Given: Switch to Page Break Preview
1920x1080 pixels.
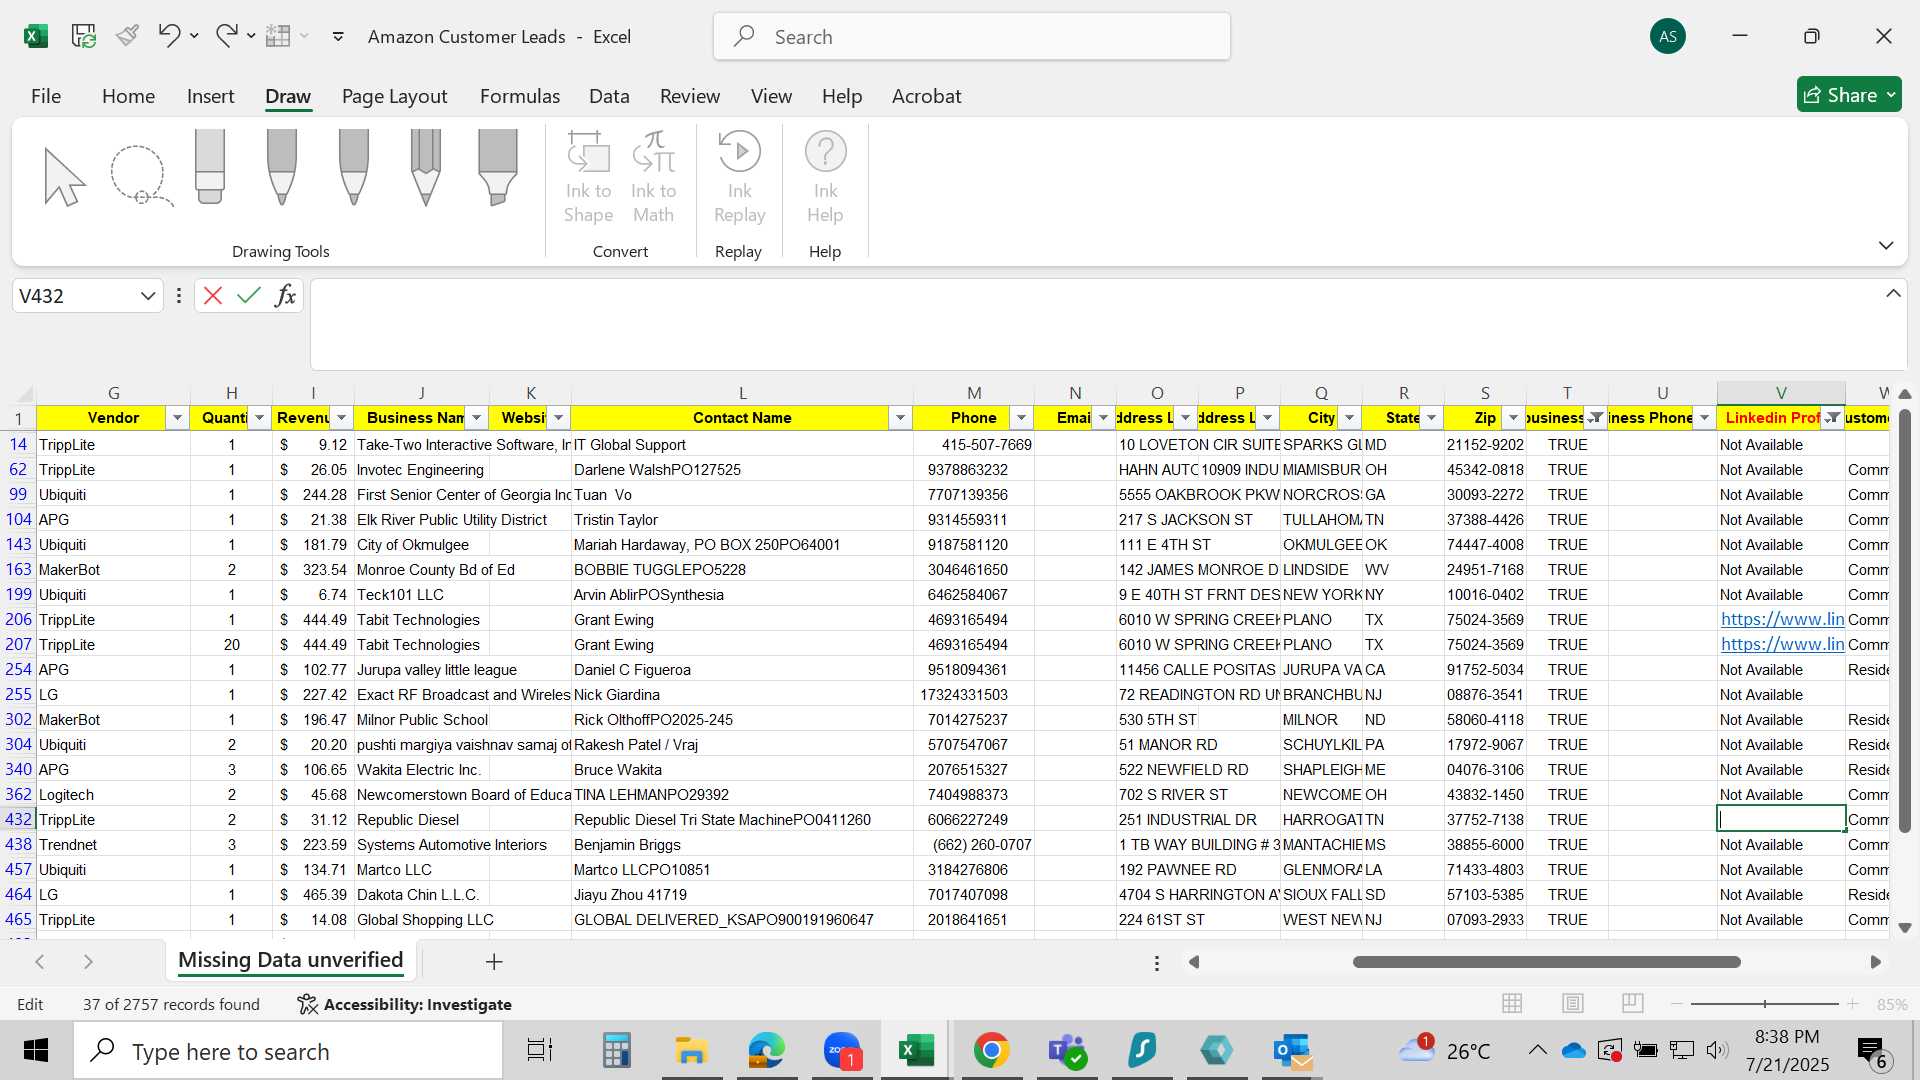Looking at the screenshot, I should pyautogui.click(x=1632, y=1003).
